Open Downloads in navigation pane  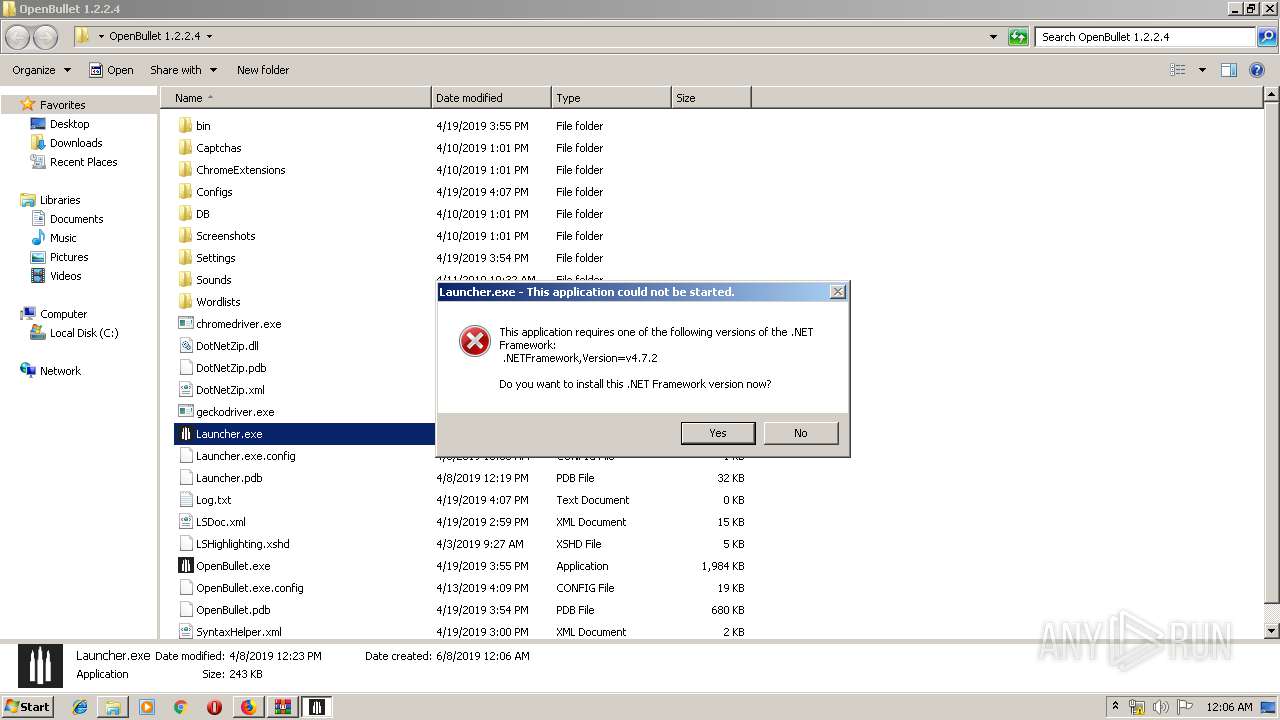pos(76,143)
